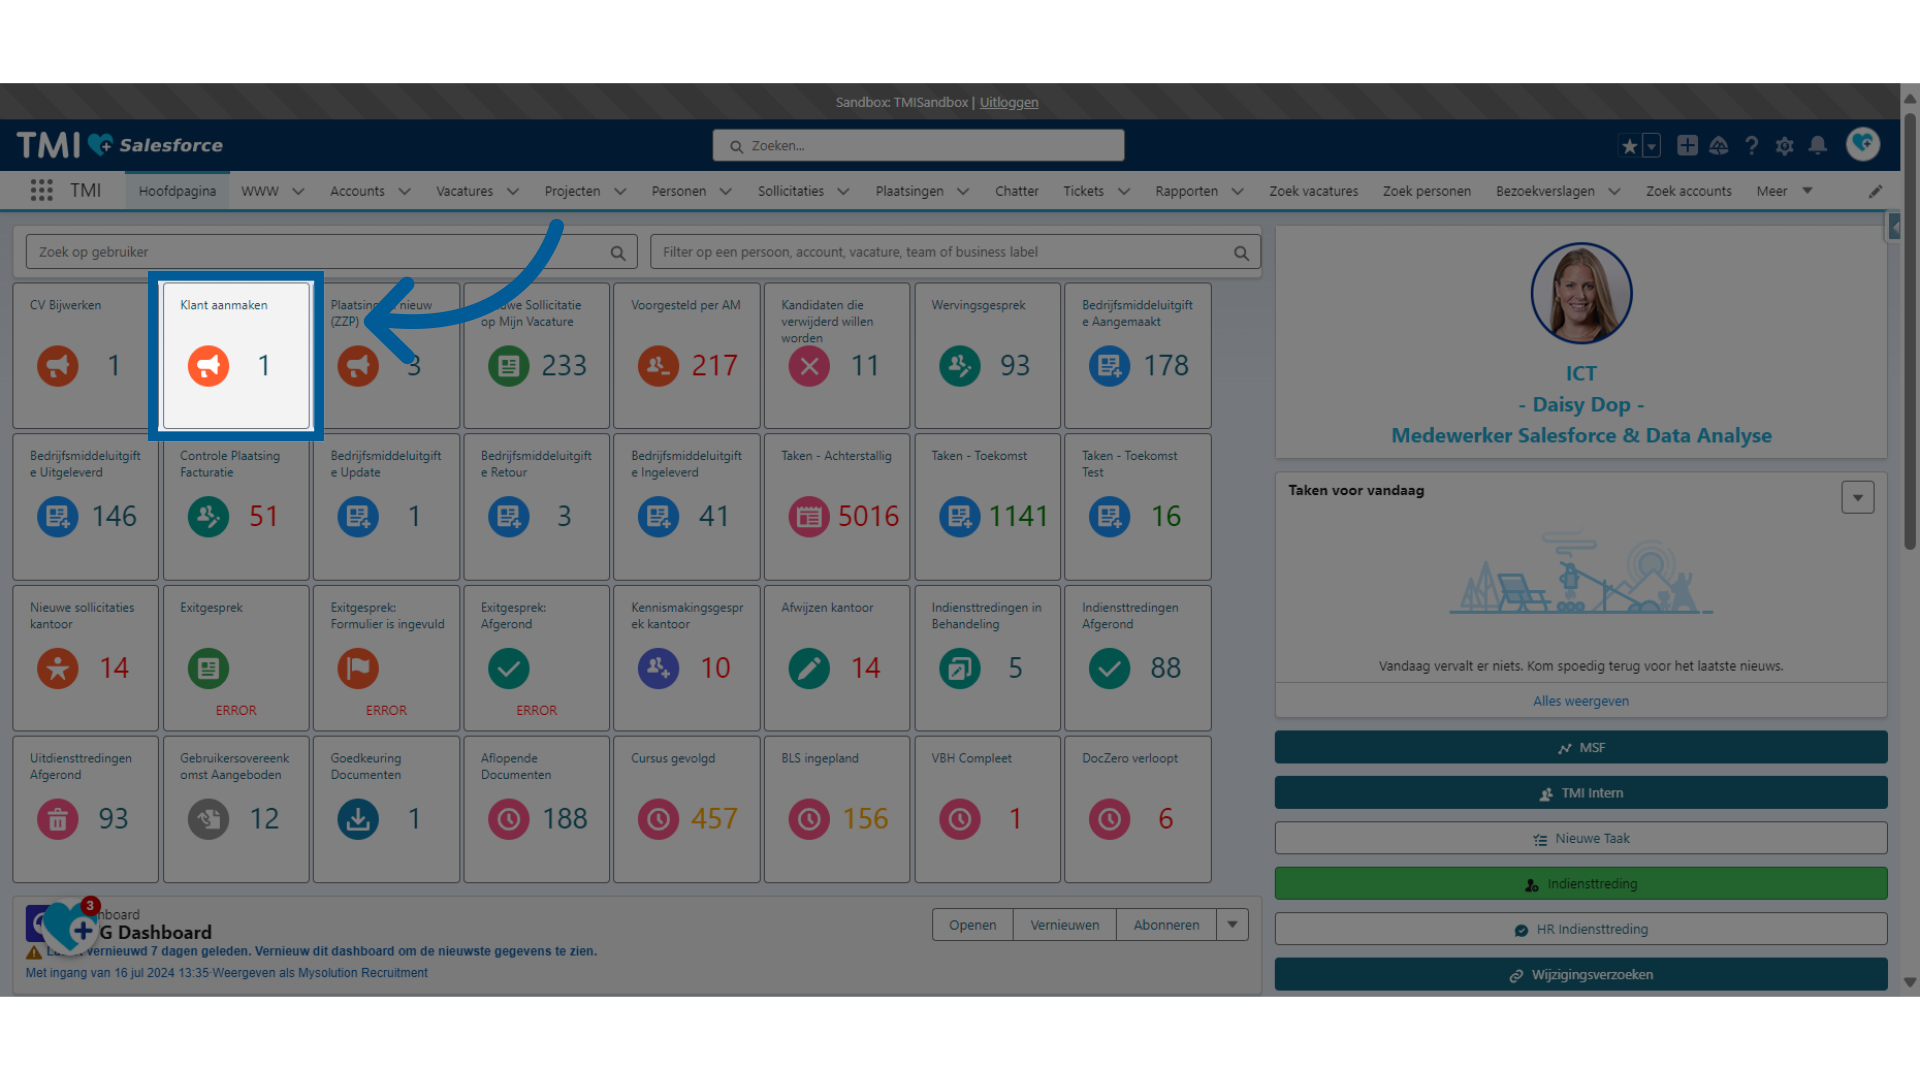Viewport: 1920px width, 1080px height.
Task: Click the Zoek personen navigation item
Action: (x=1427, y=191)
